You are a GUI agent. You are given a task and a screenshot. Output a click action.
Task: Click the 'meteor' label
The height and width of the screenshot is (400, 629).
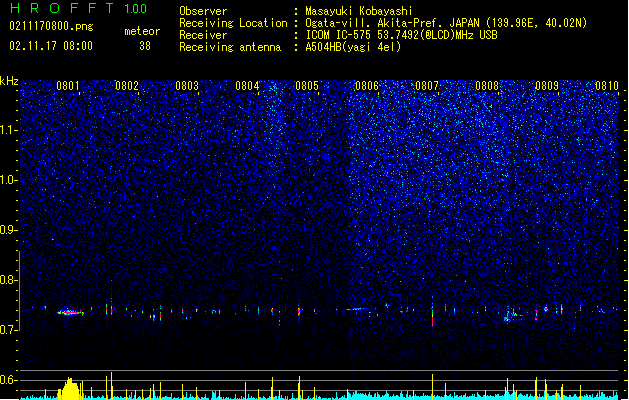[x=142, y=31]
